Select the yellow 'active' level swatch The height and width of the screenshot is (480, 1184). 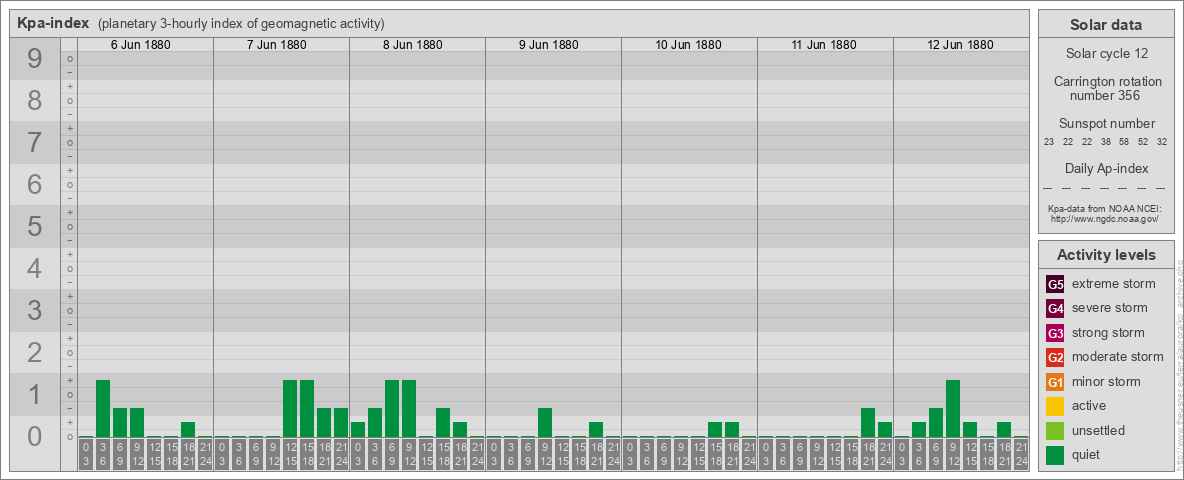1055,406
